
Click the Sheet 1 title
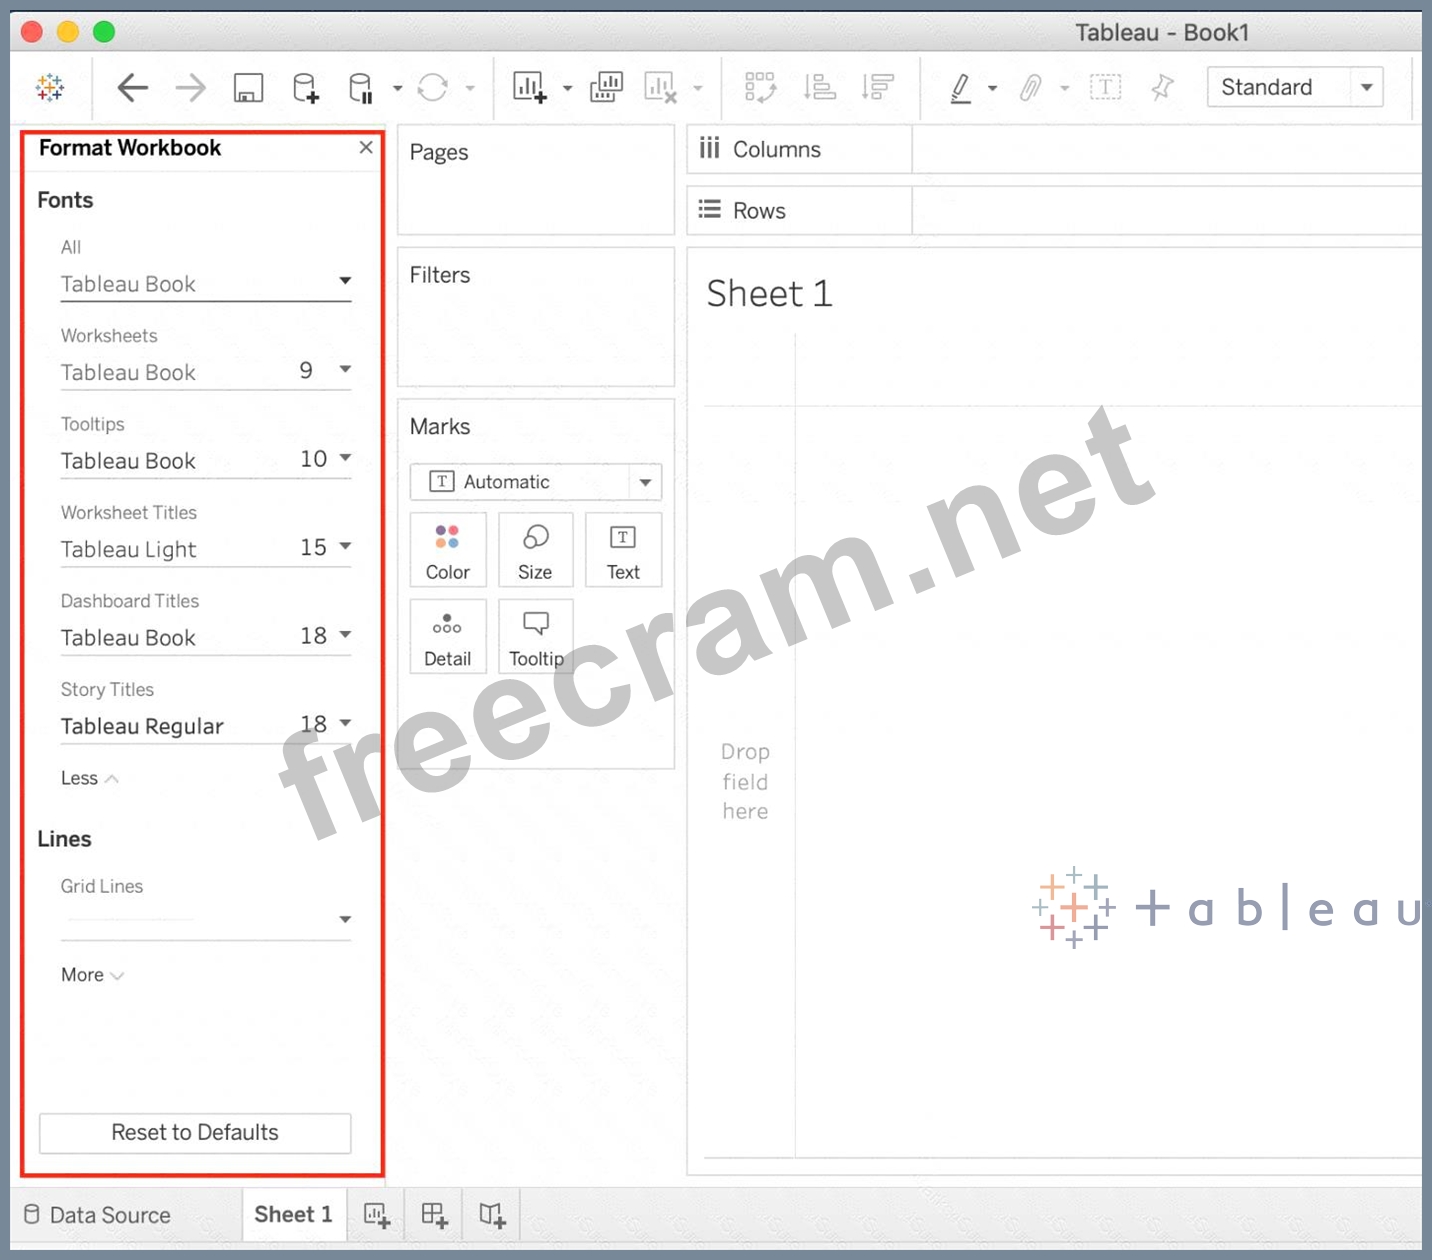coord(769,294)
